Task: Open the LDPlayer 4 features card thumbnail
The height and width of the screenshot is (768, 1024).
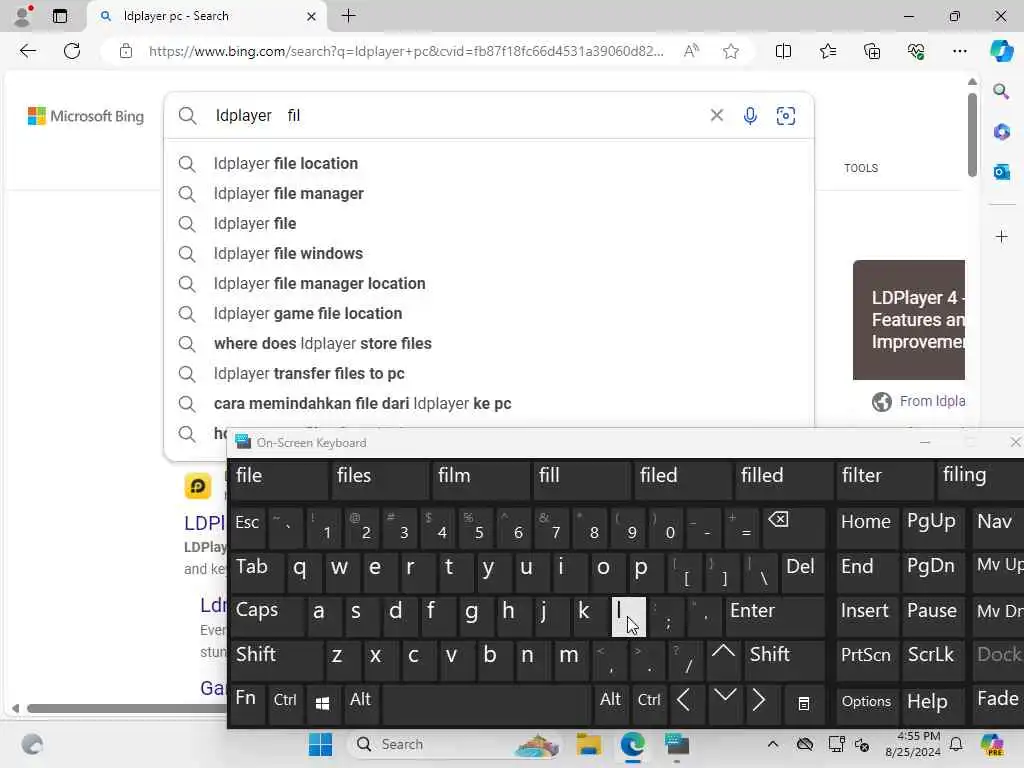Action: click(x=909, y=320)
